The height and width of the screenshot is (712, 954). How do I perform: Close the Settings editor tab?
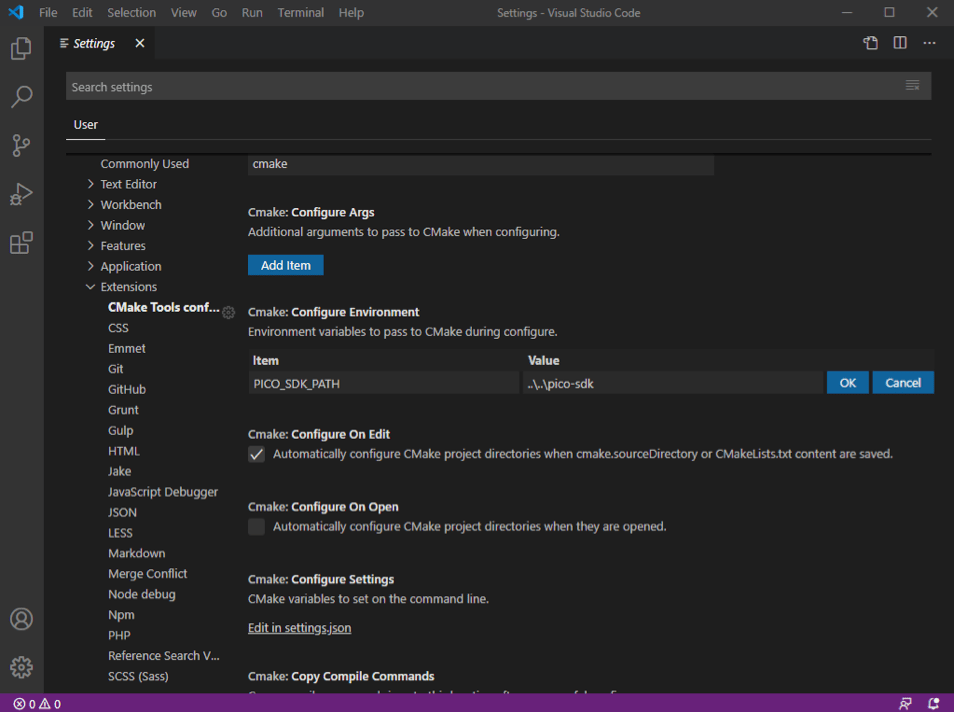[x=140, y=43]
